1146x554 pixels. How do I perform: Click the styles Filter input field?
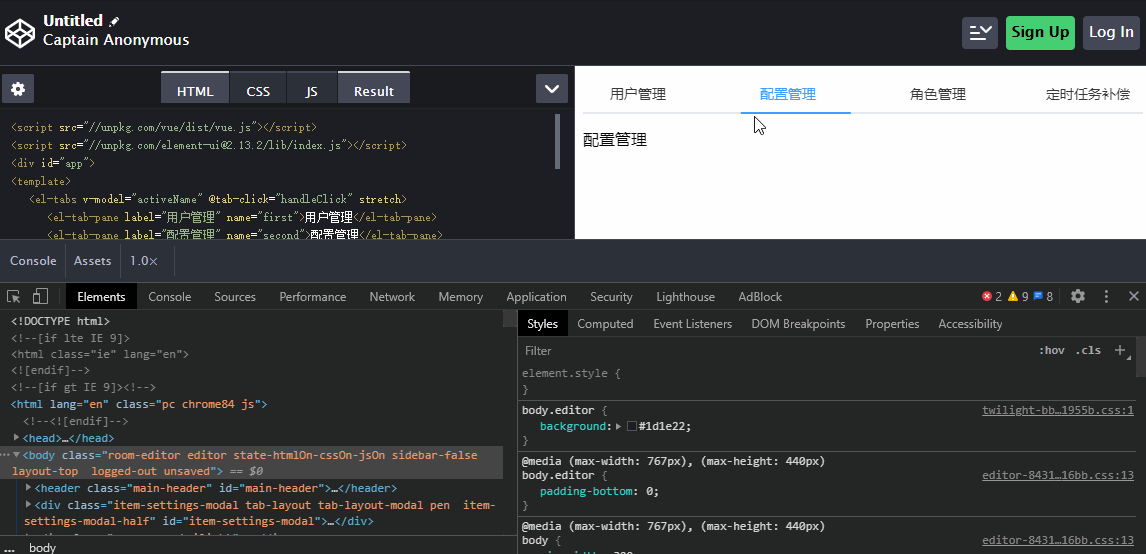click(x=775, y=350)
